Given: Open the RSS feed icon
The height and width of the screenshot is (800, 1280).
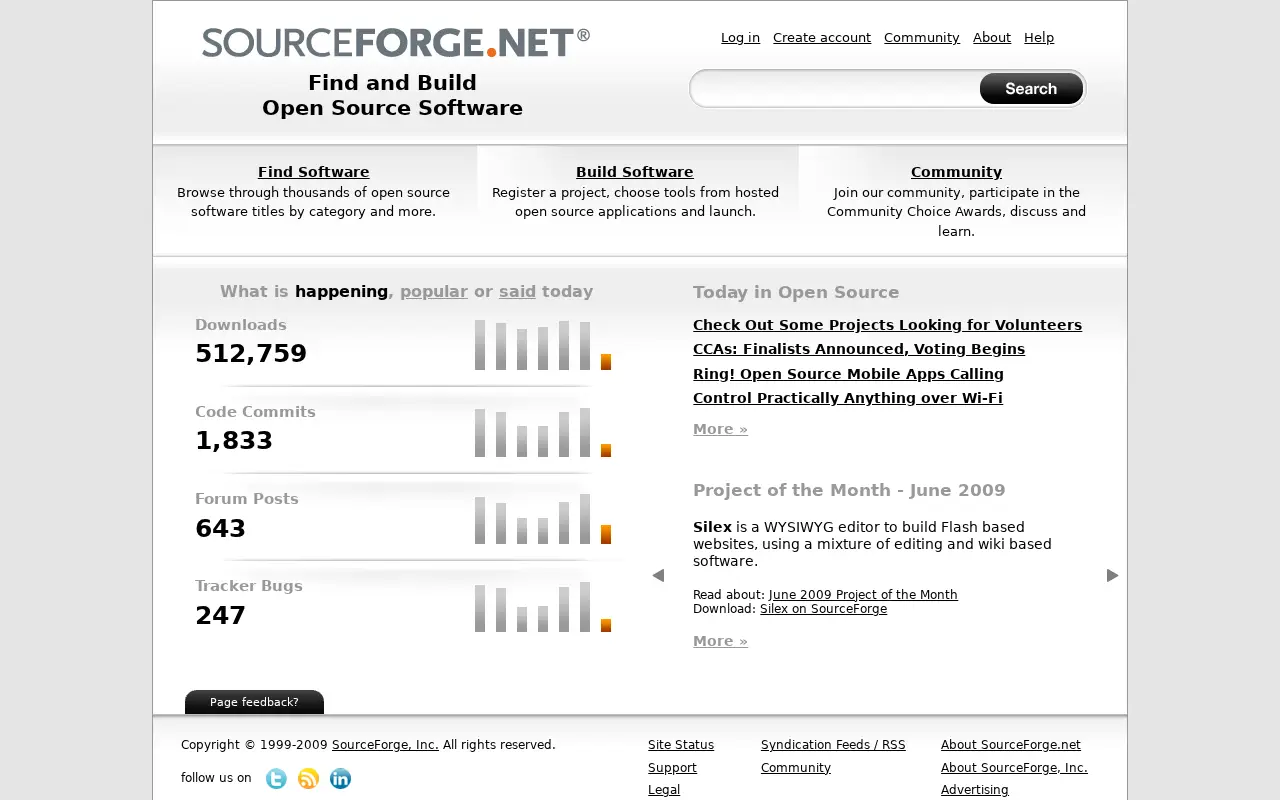Looking at the screenshot, I should pyautogui.click(x=308, y=779).
